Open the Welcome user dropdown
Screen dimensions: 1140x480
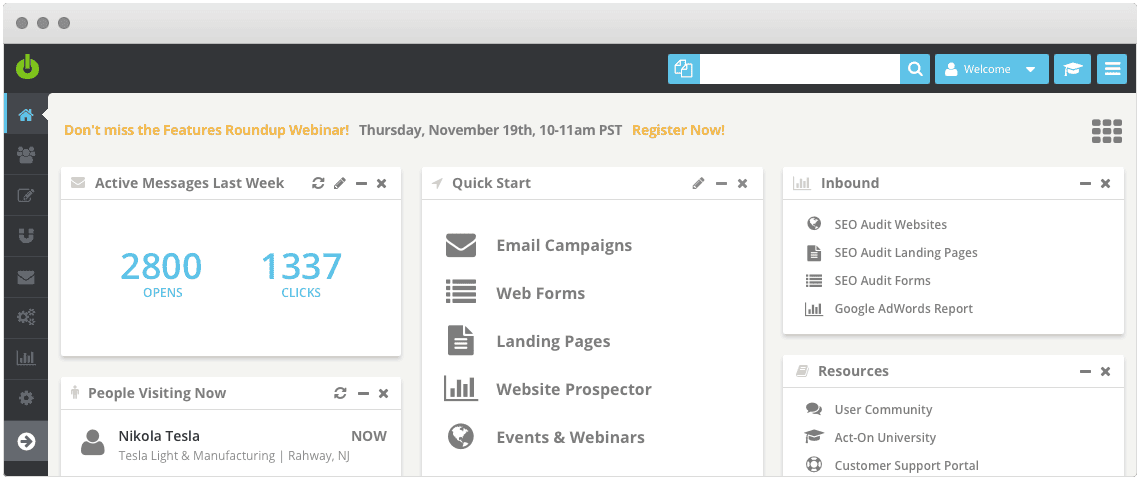(x=991, y=69)
